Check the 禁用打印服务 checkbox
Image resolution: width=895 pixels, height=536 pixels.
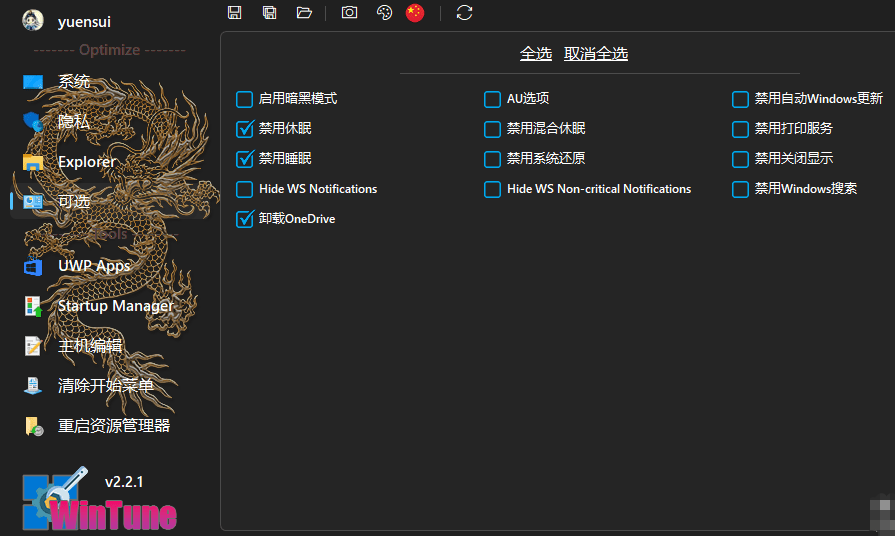pyautogui.click(x=740, y=129)
